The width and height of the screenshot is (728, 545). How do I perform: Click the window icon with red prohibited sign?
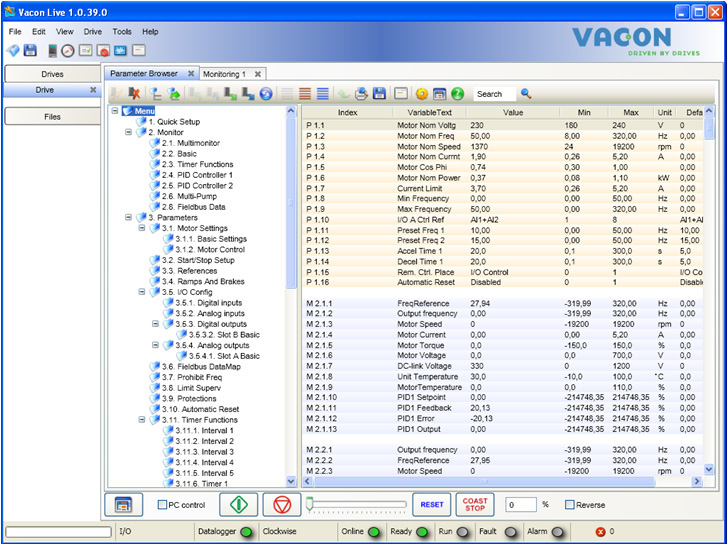point(103,51)
